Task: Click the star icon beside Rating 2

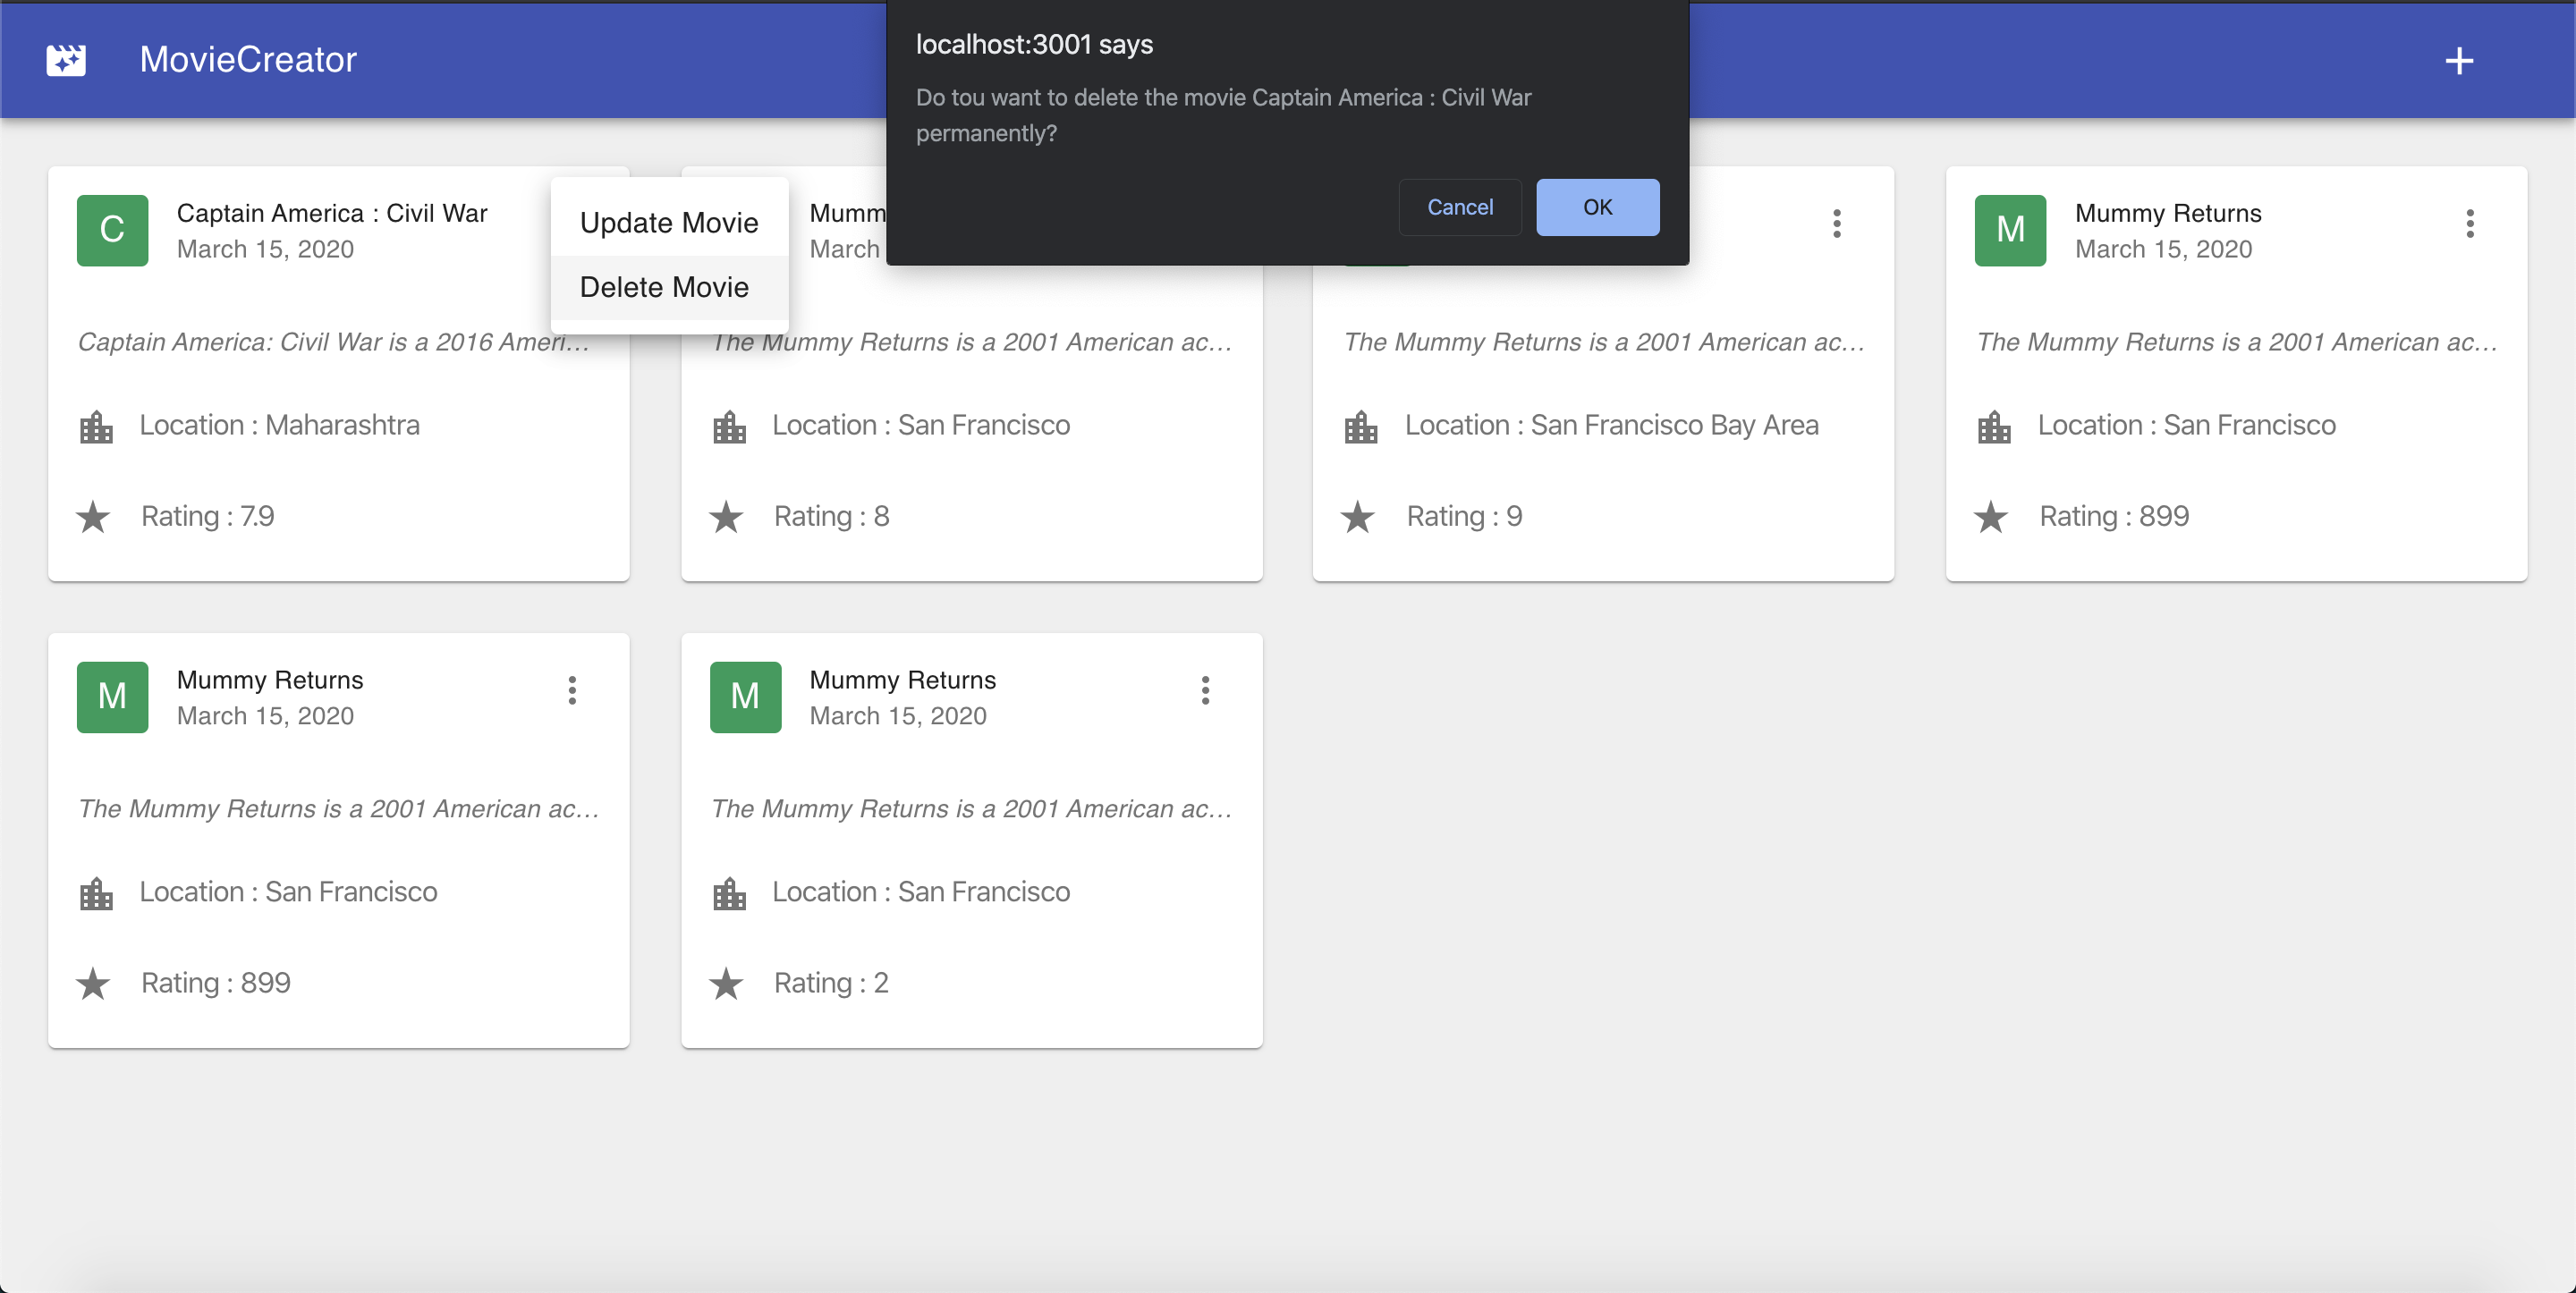Action: 726,984
